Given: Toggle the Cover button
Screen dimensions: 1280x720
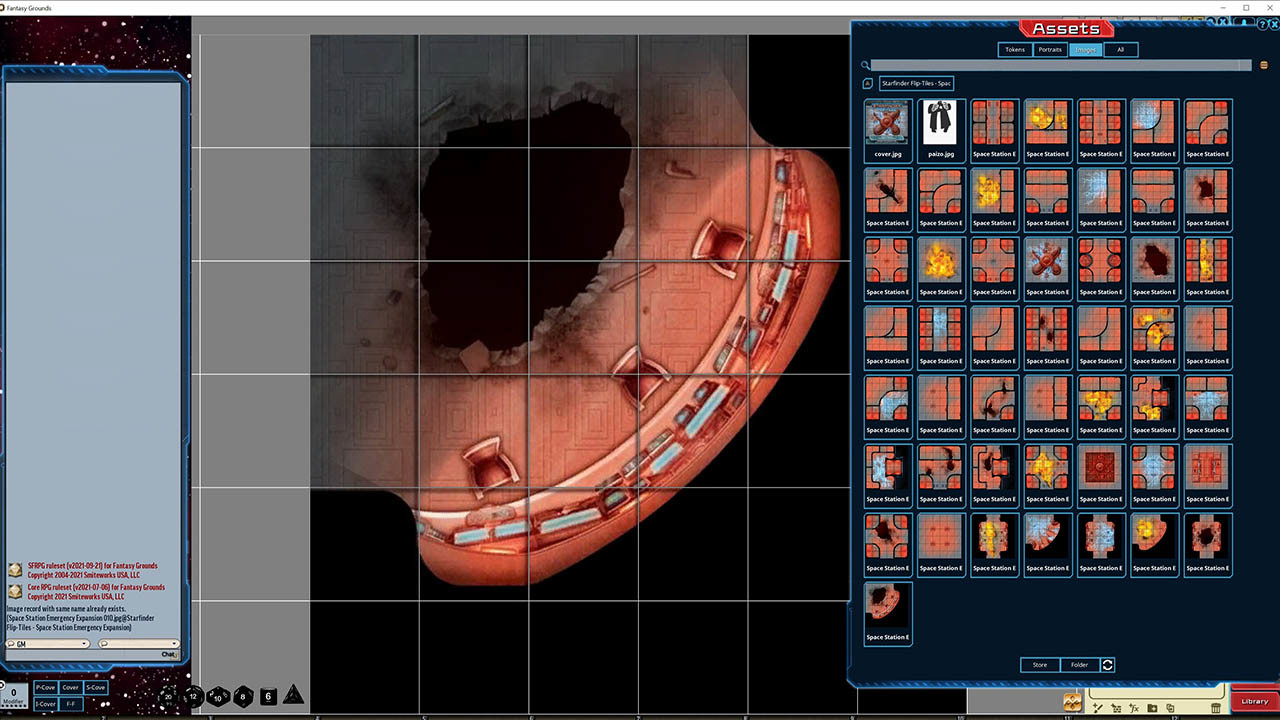Looking at the screenshot, I should click(x=70, y=687).
